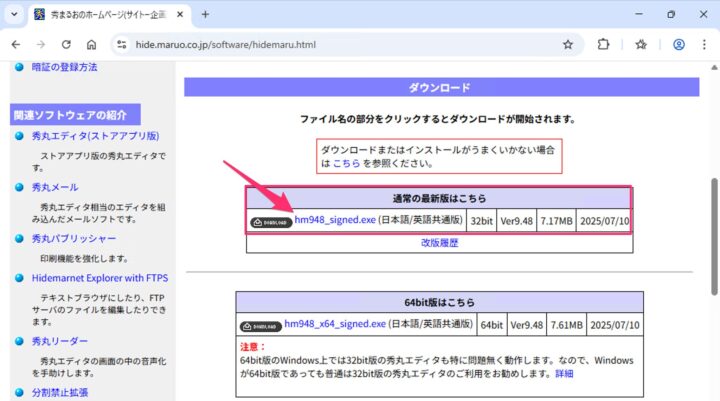The width and height of the screenshot is (720, 401).
Task: Click the scrollbar up arrow
Action: tap(714, 68)
